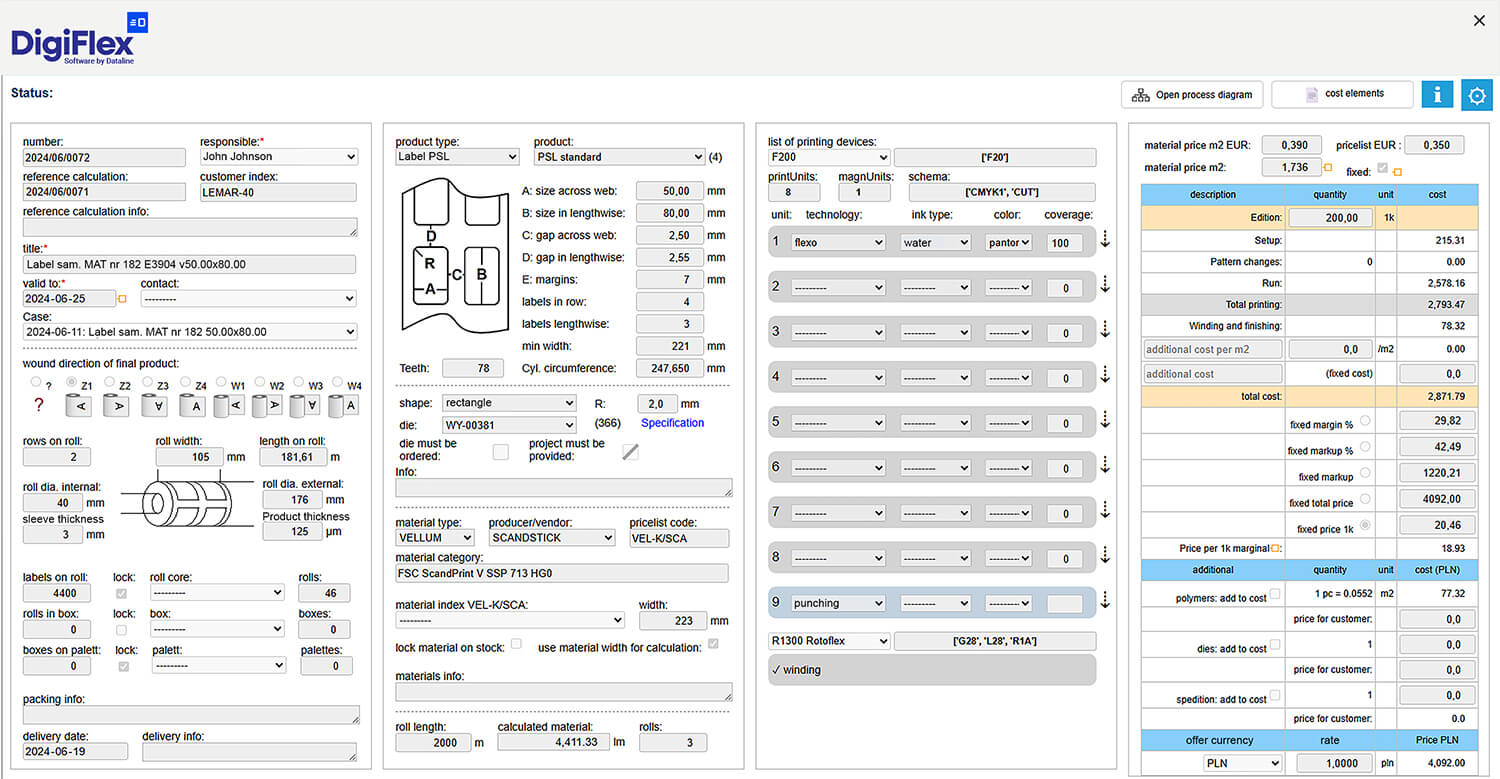Check spedition add to cost checkbox
Viewport: 1500px width, 779px height.
(1275, 695)
